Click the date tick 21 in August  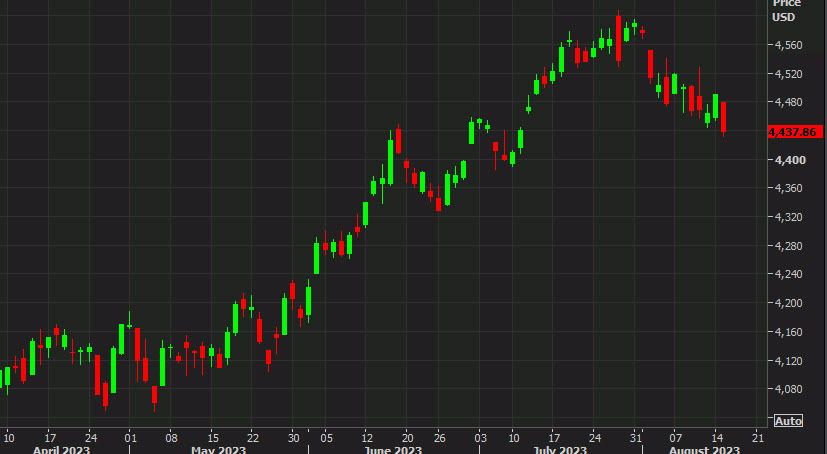click(758, 438)
